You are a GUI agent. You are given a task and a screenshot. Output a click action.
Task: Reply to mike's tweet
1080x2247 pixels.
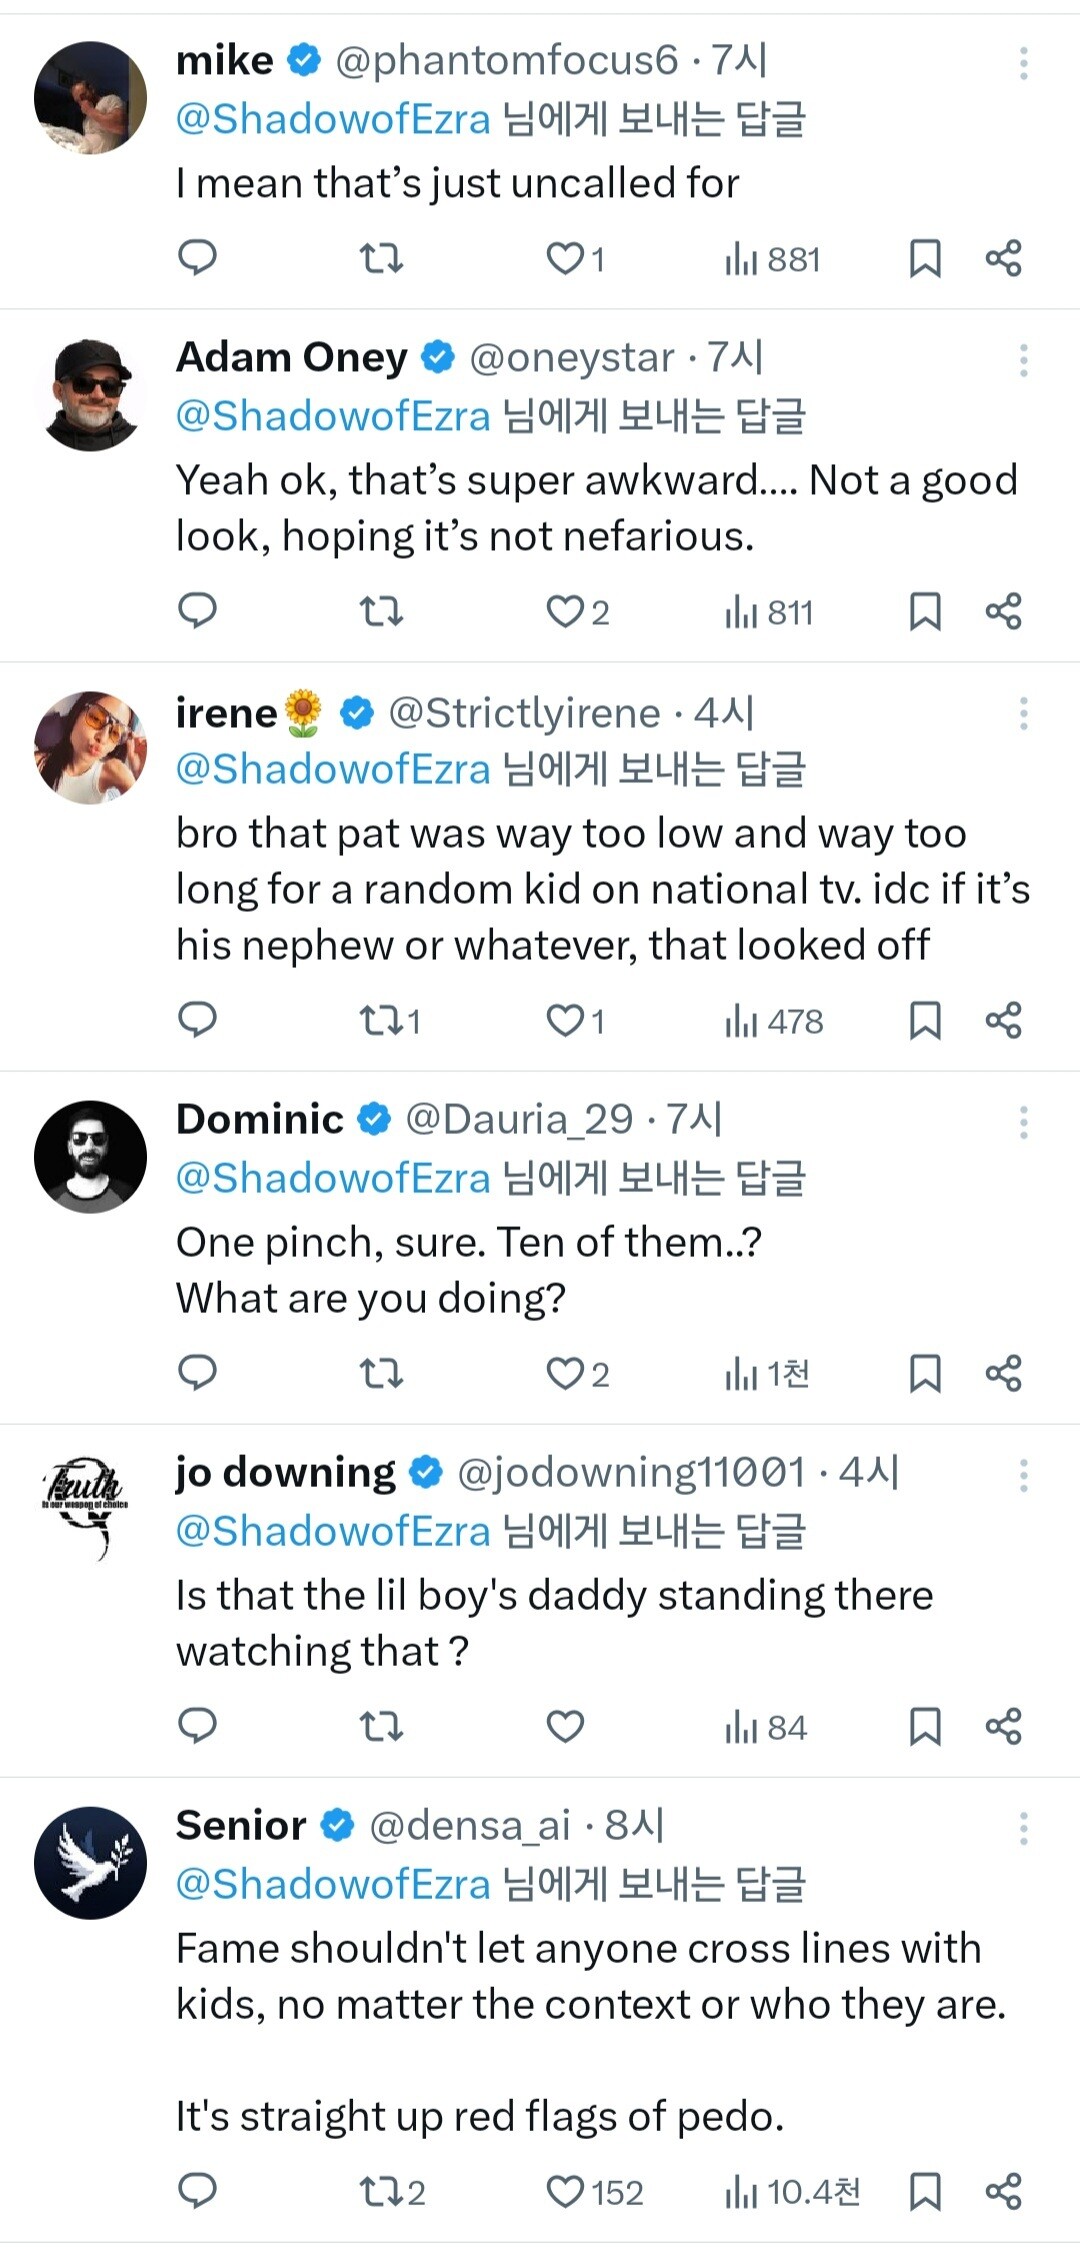click(x=197, y=258)
